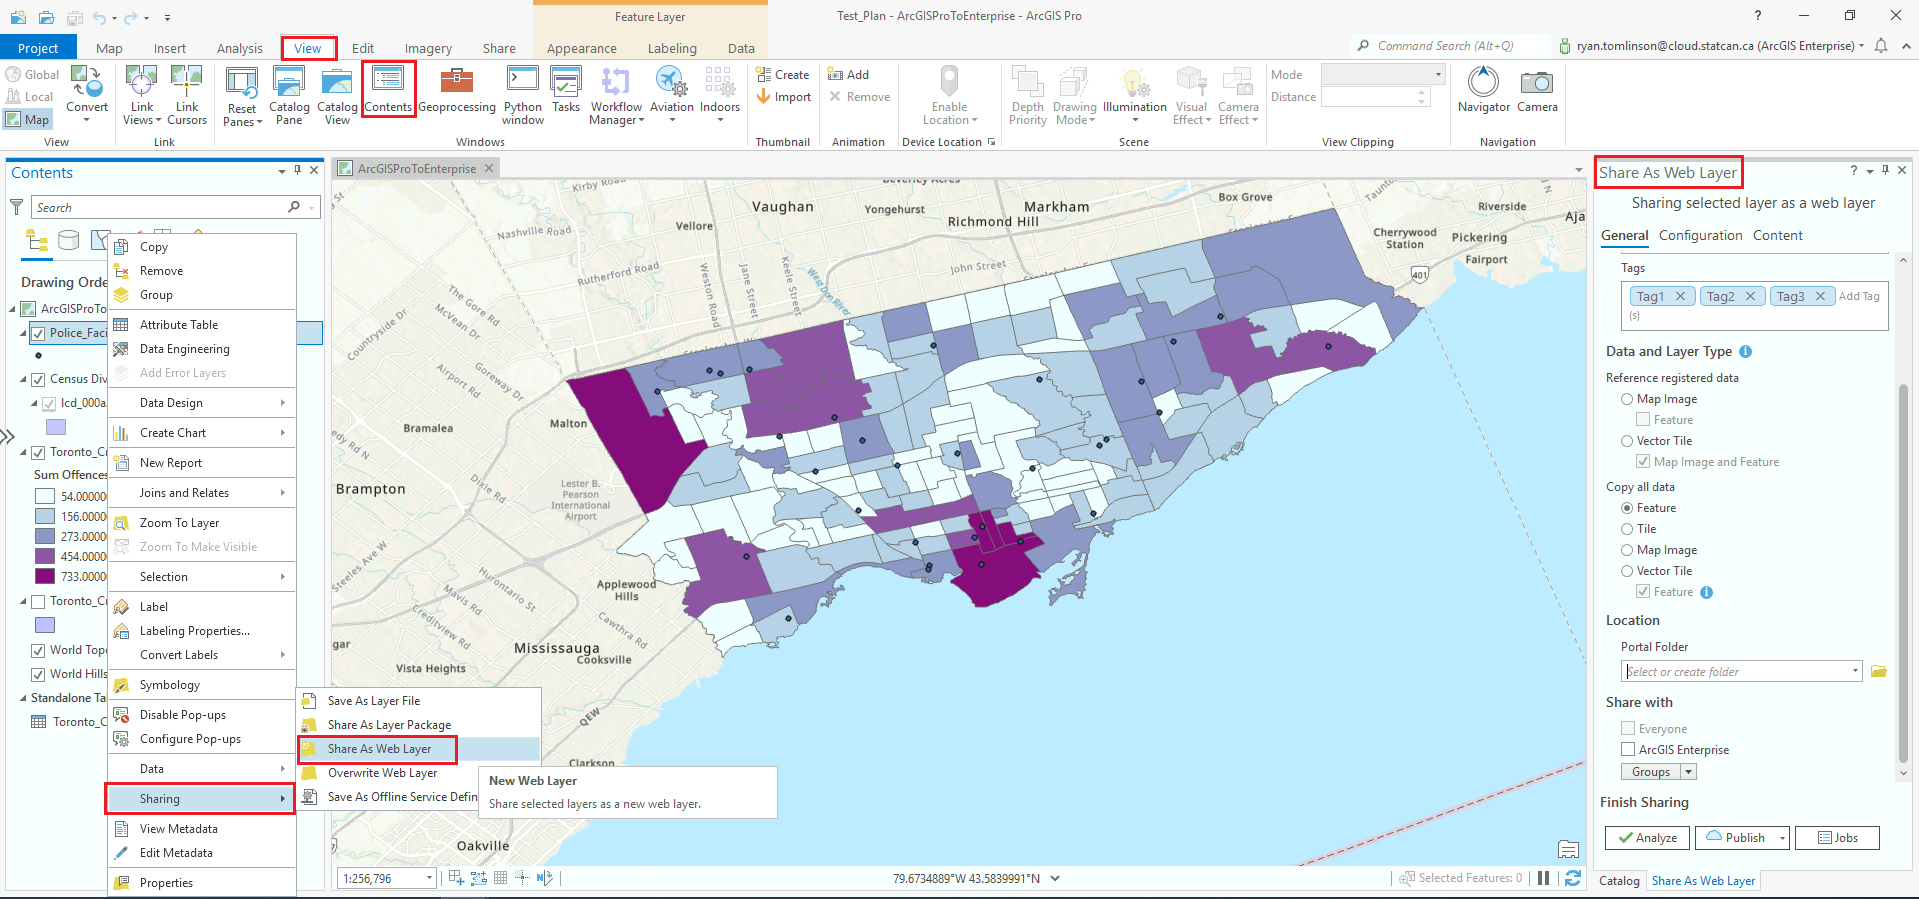The width and height of the screenshot is (1919, 899).
Task: Click the Analyze button
Action: [1647, 838]
